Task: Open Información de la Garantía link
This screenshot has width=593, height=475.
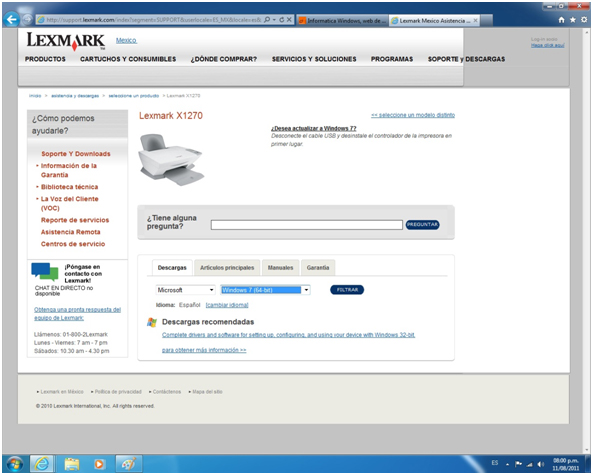Action: (69, 171)
